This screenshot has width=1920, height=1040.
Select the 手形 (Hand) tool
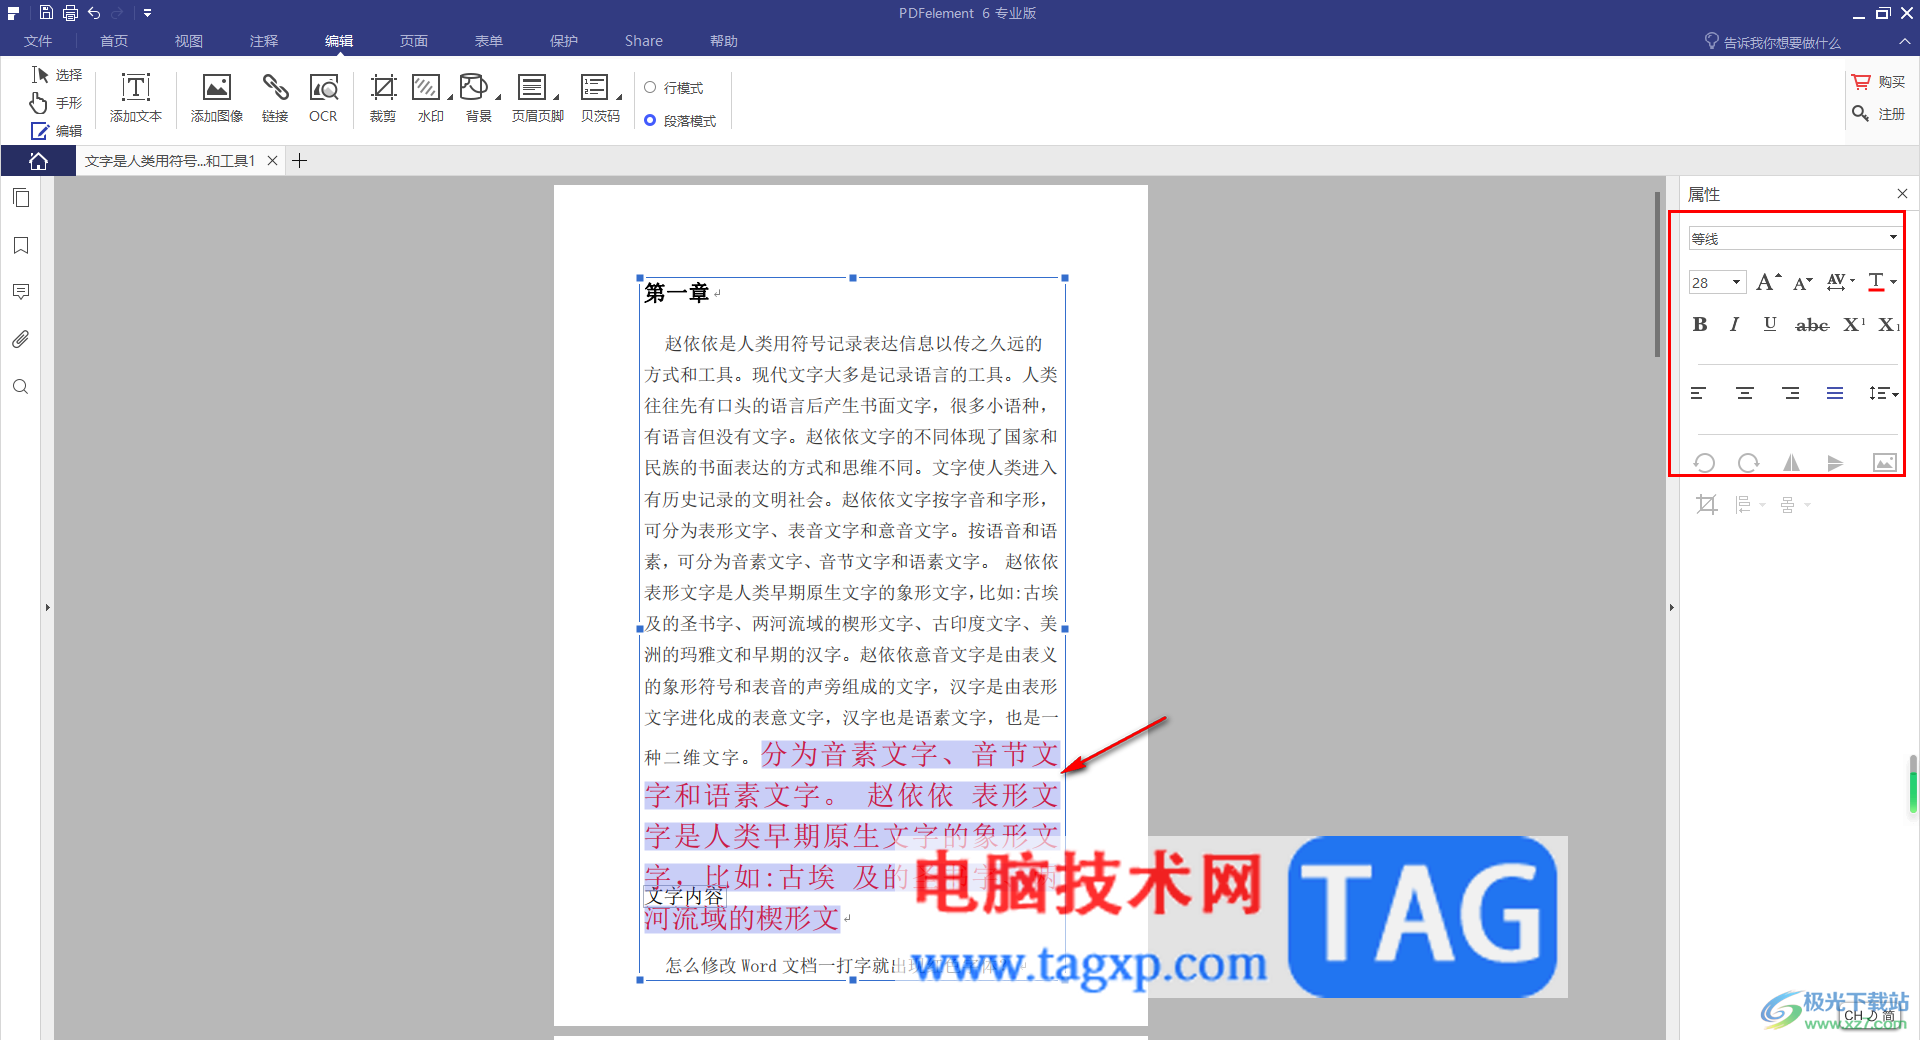(57, 103)
